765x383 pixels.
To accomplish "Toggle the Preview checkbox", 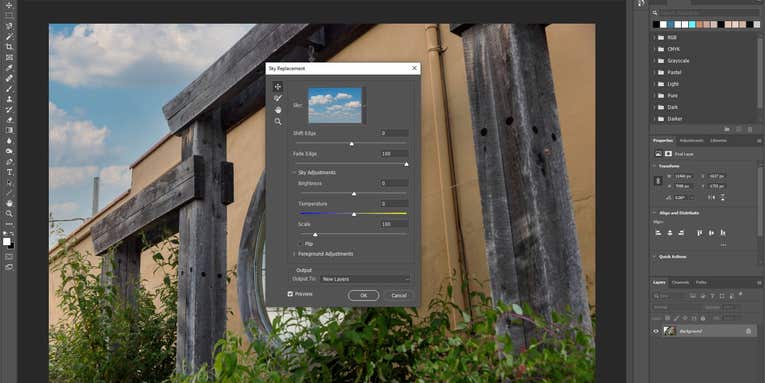I will (x=290, y=294).
